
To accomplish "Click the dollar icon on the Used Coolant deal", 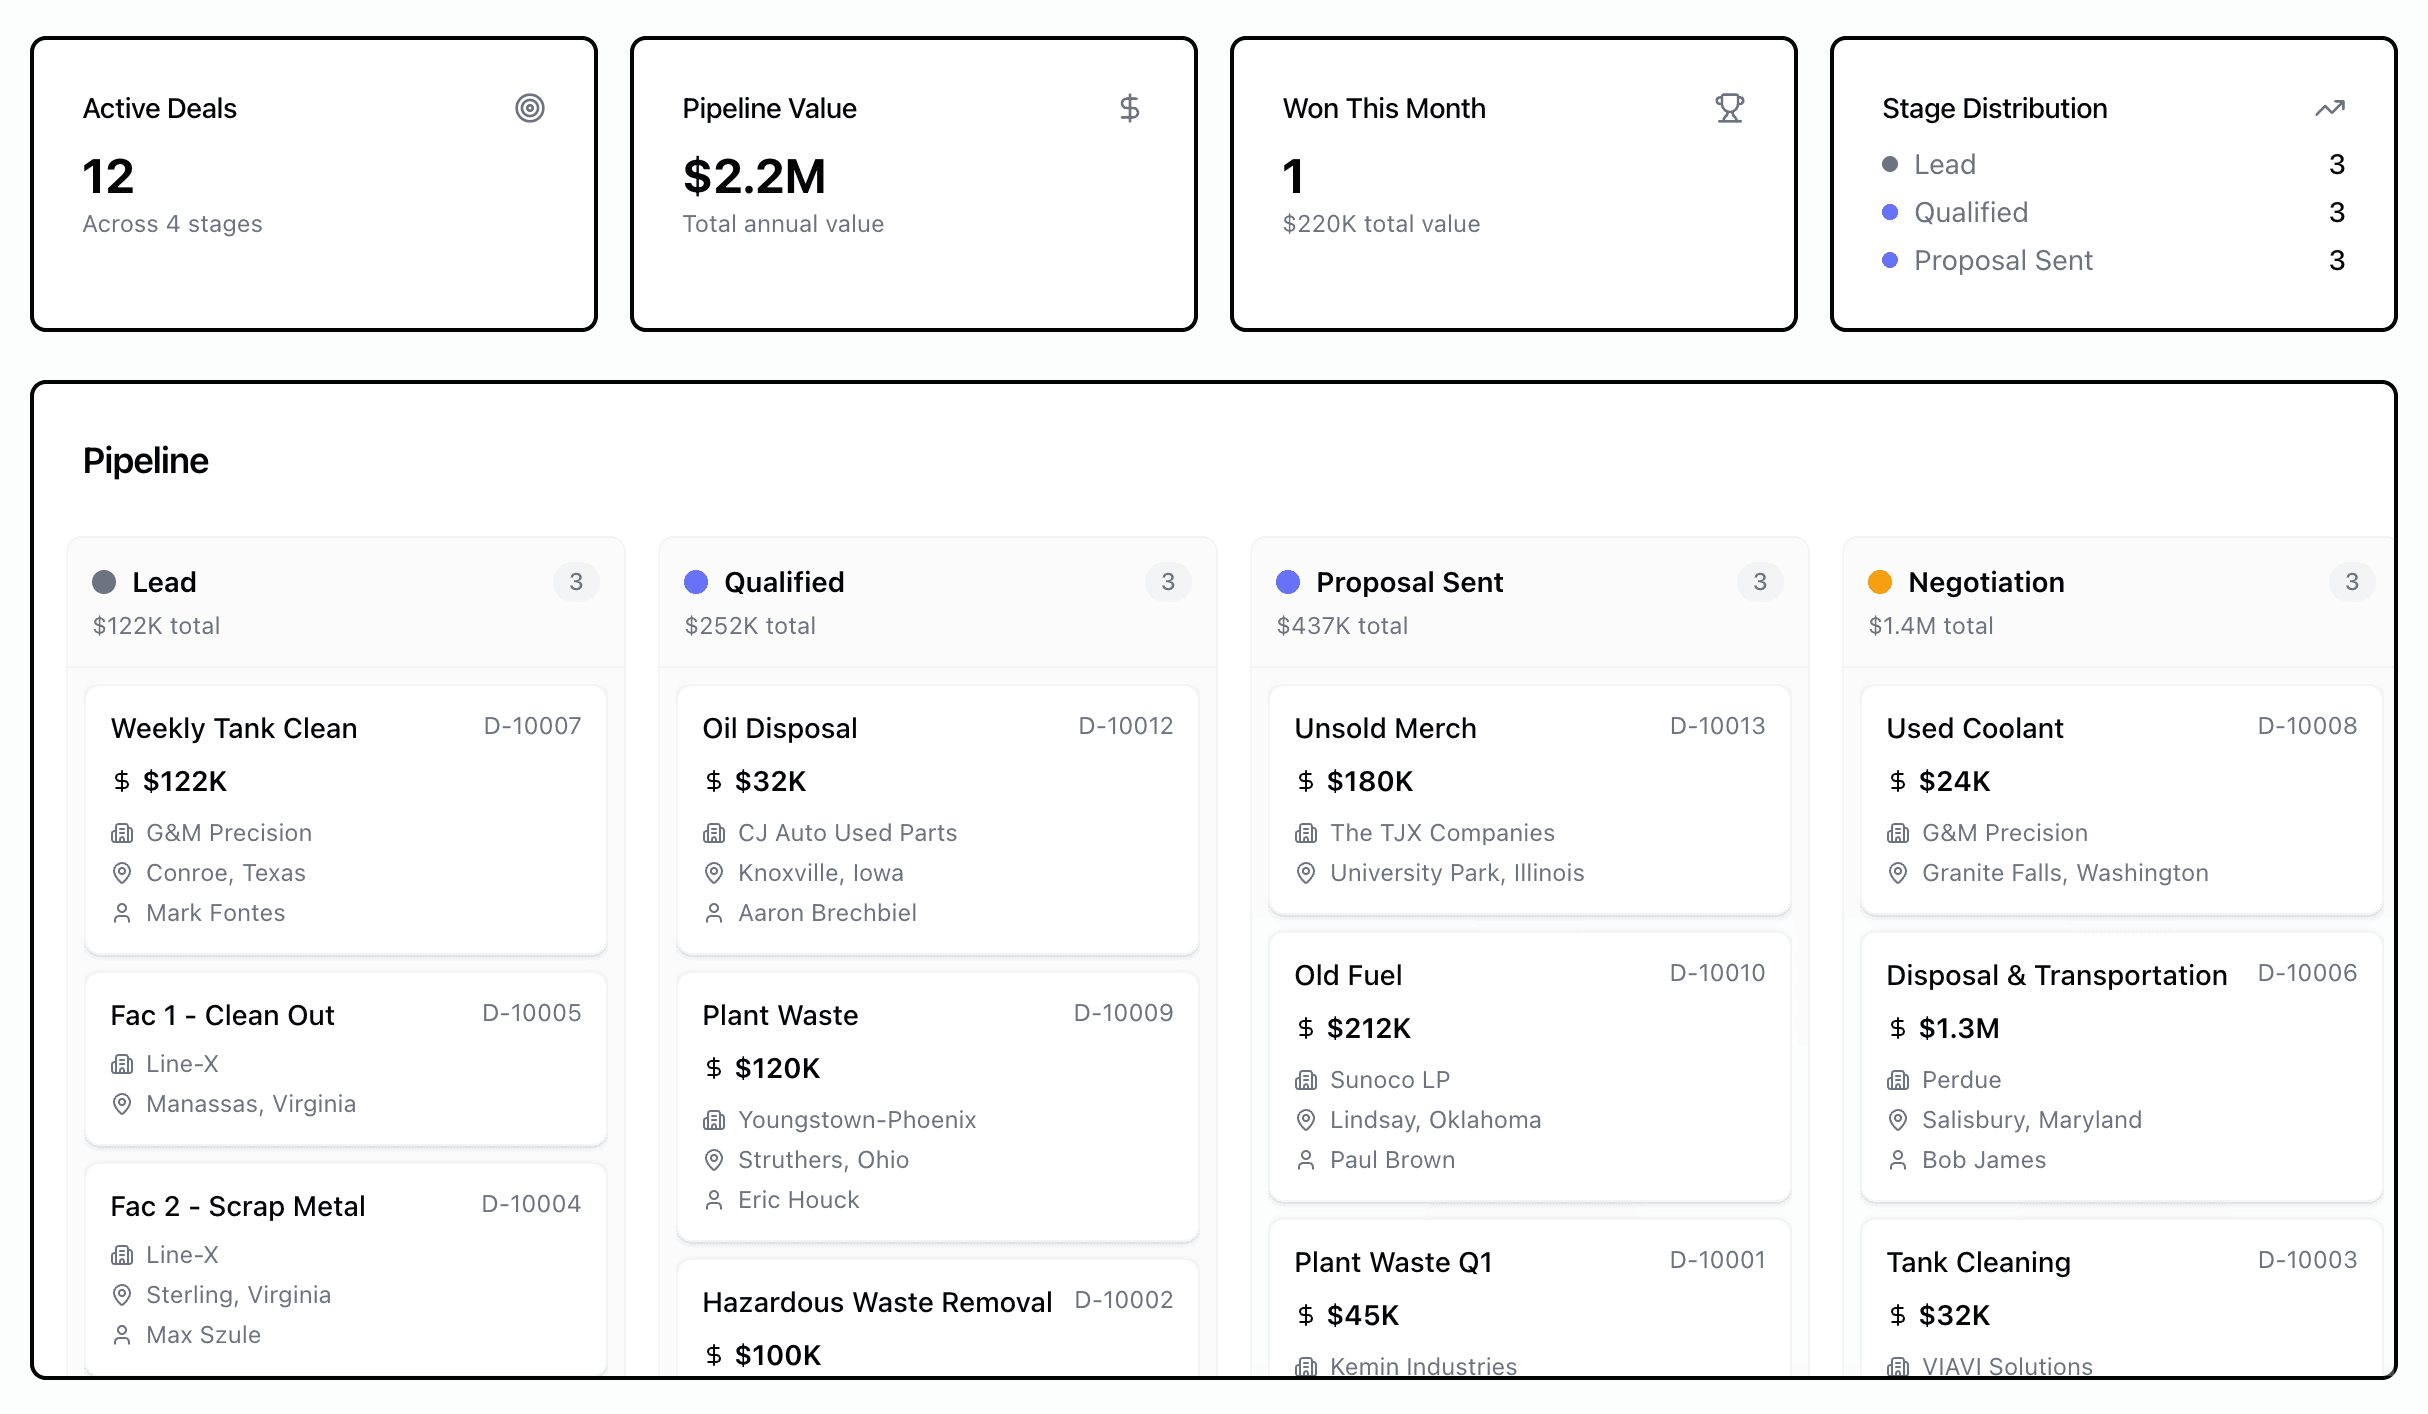I will [x=1897, y=781].
